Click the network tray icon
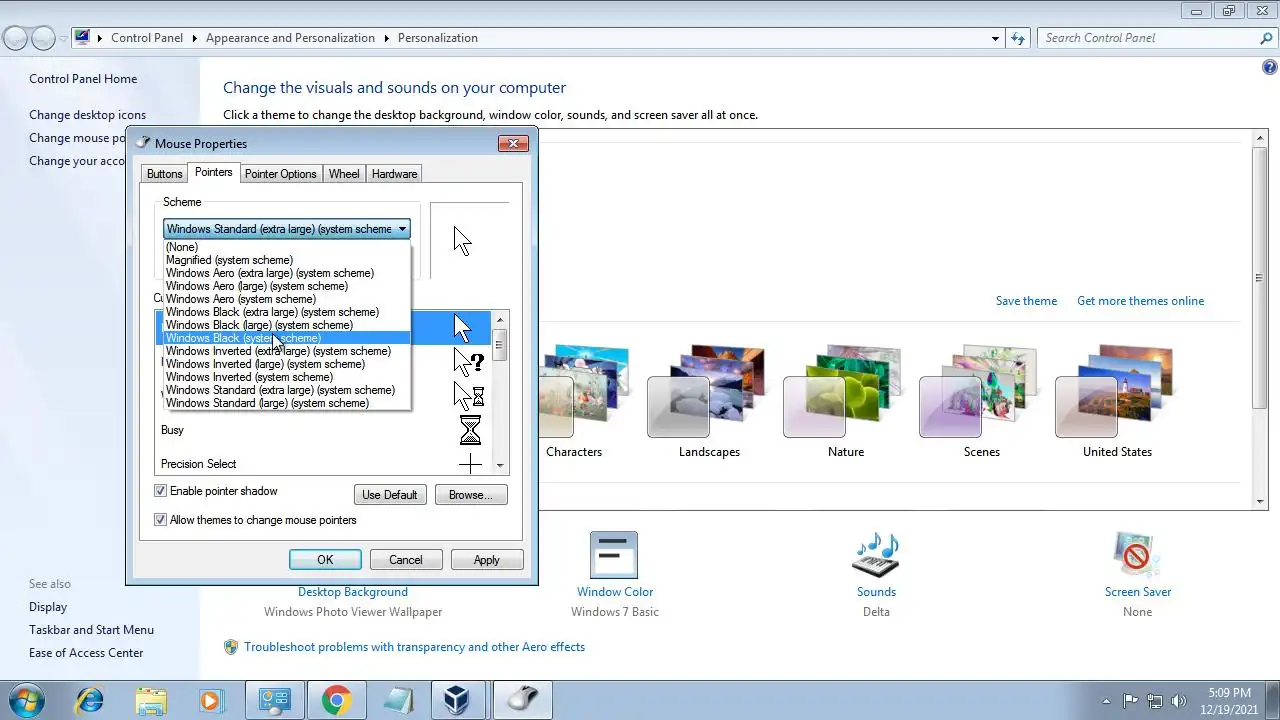 (x=1155, y=701)
